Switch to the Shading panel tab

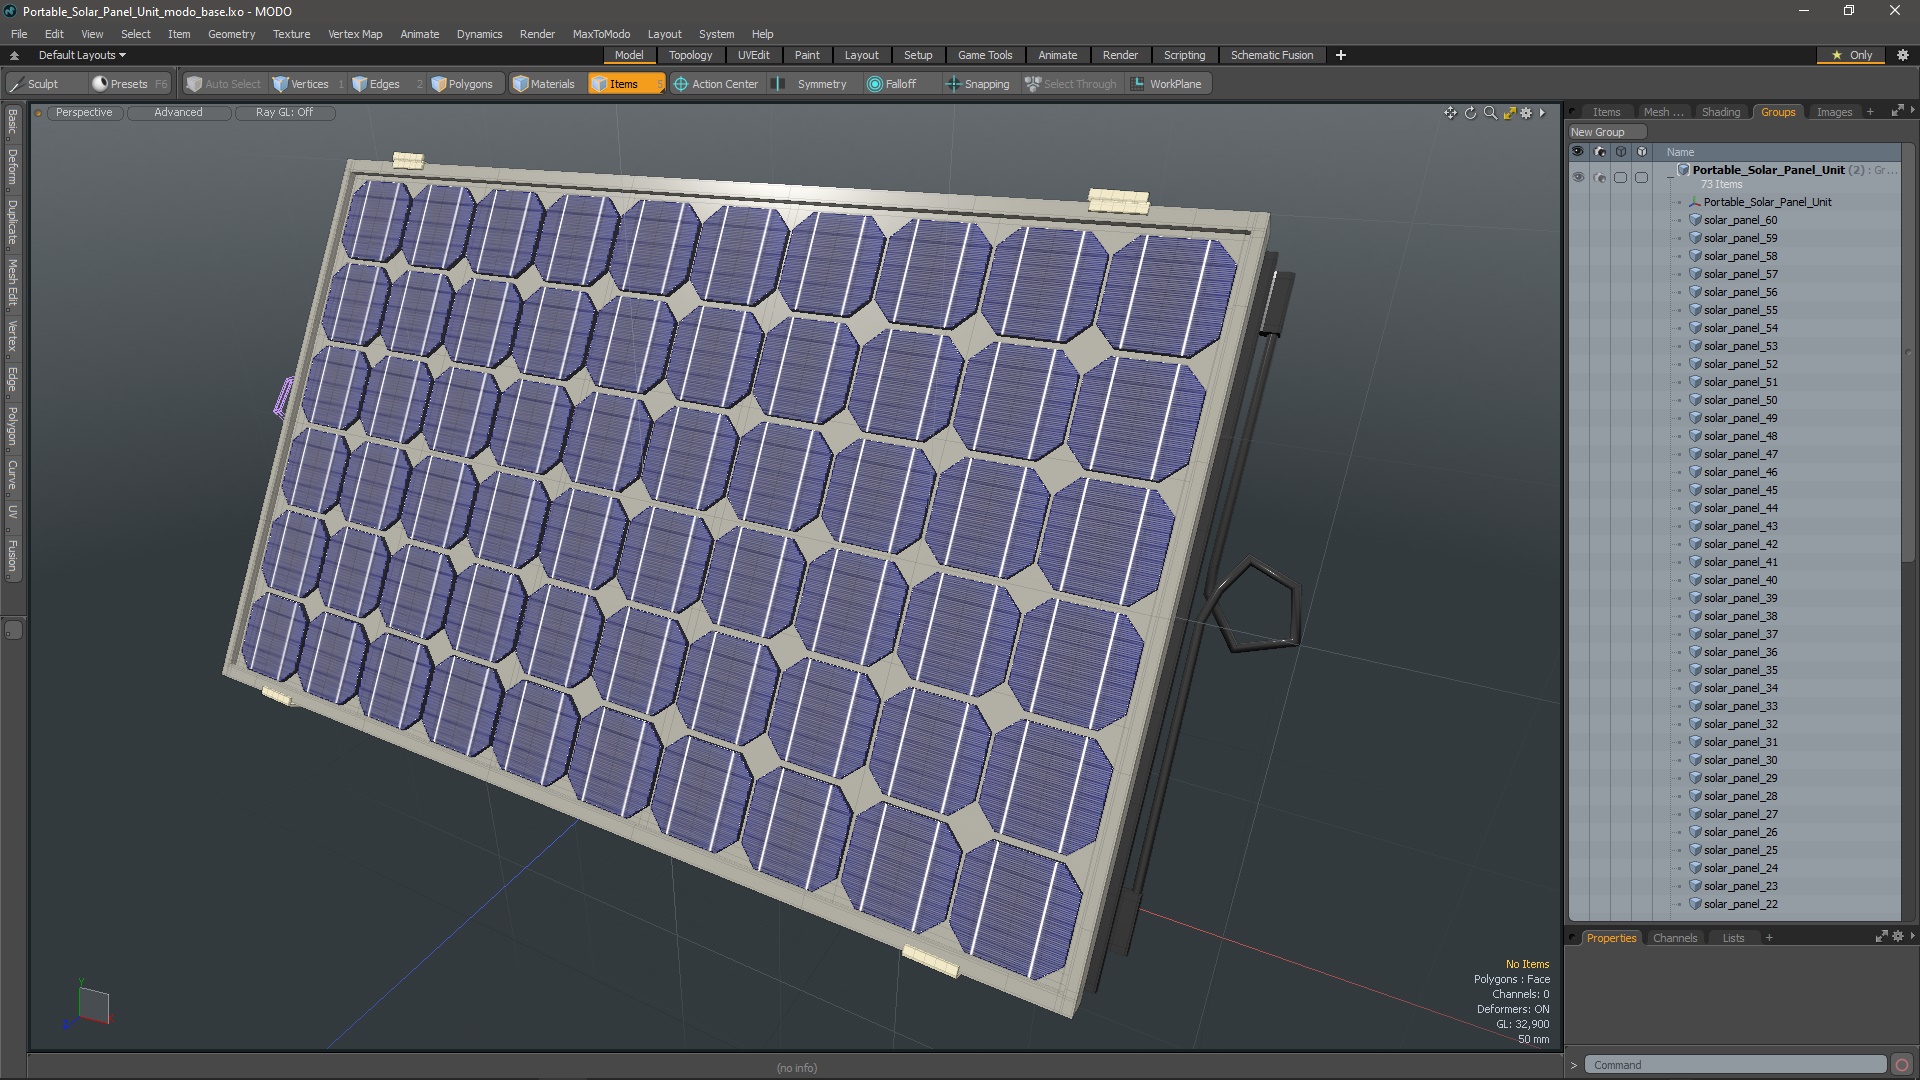coord(1720,112)
